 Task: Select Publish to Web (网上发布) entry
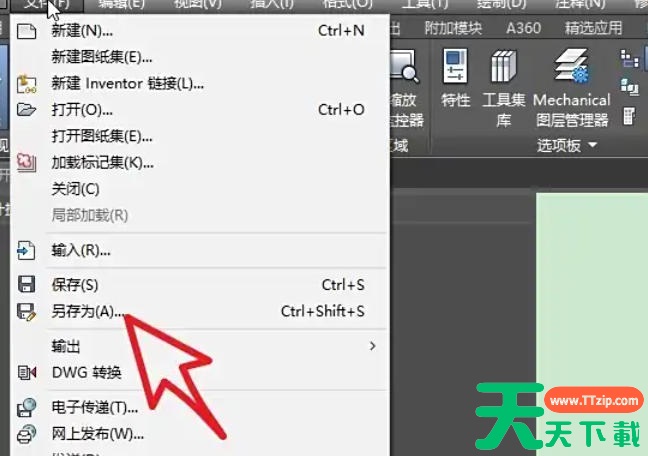pos(97,434)
